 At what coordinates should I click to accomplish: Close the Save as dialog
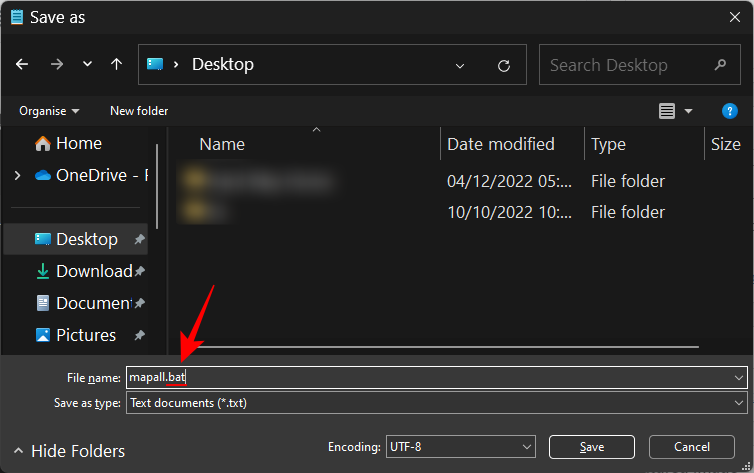[x=735, y=17]
